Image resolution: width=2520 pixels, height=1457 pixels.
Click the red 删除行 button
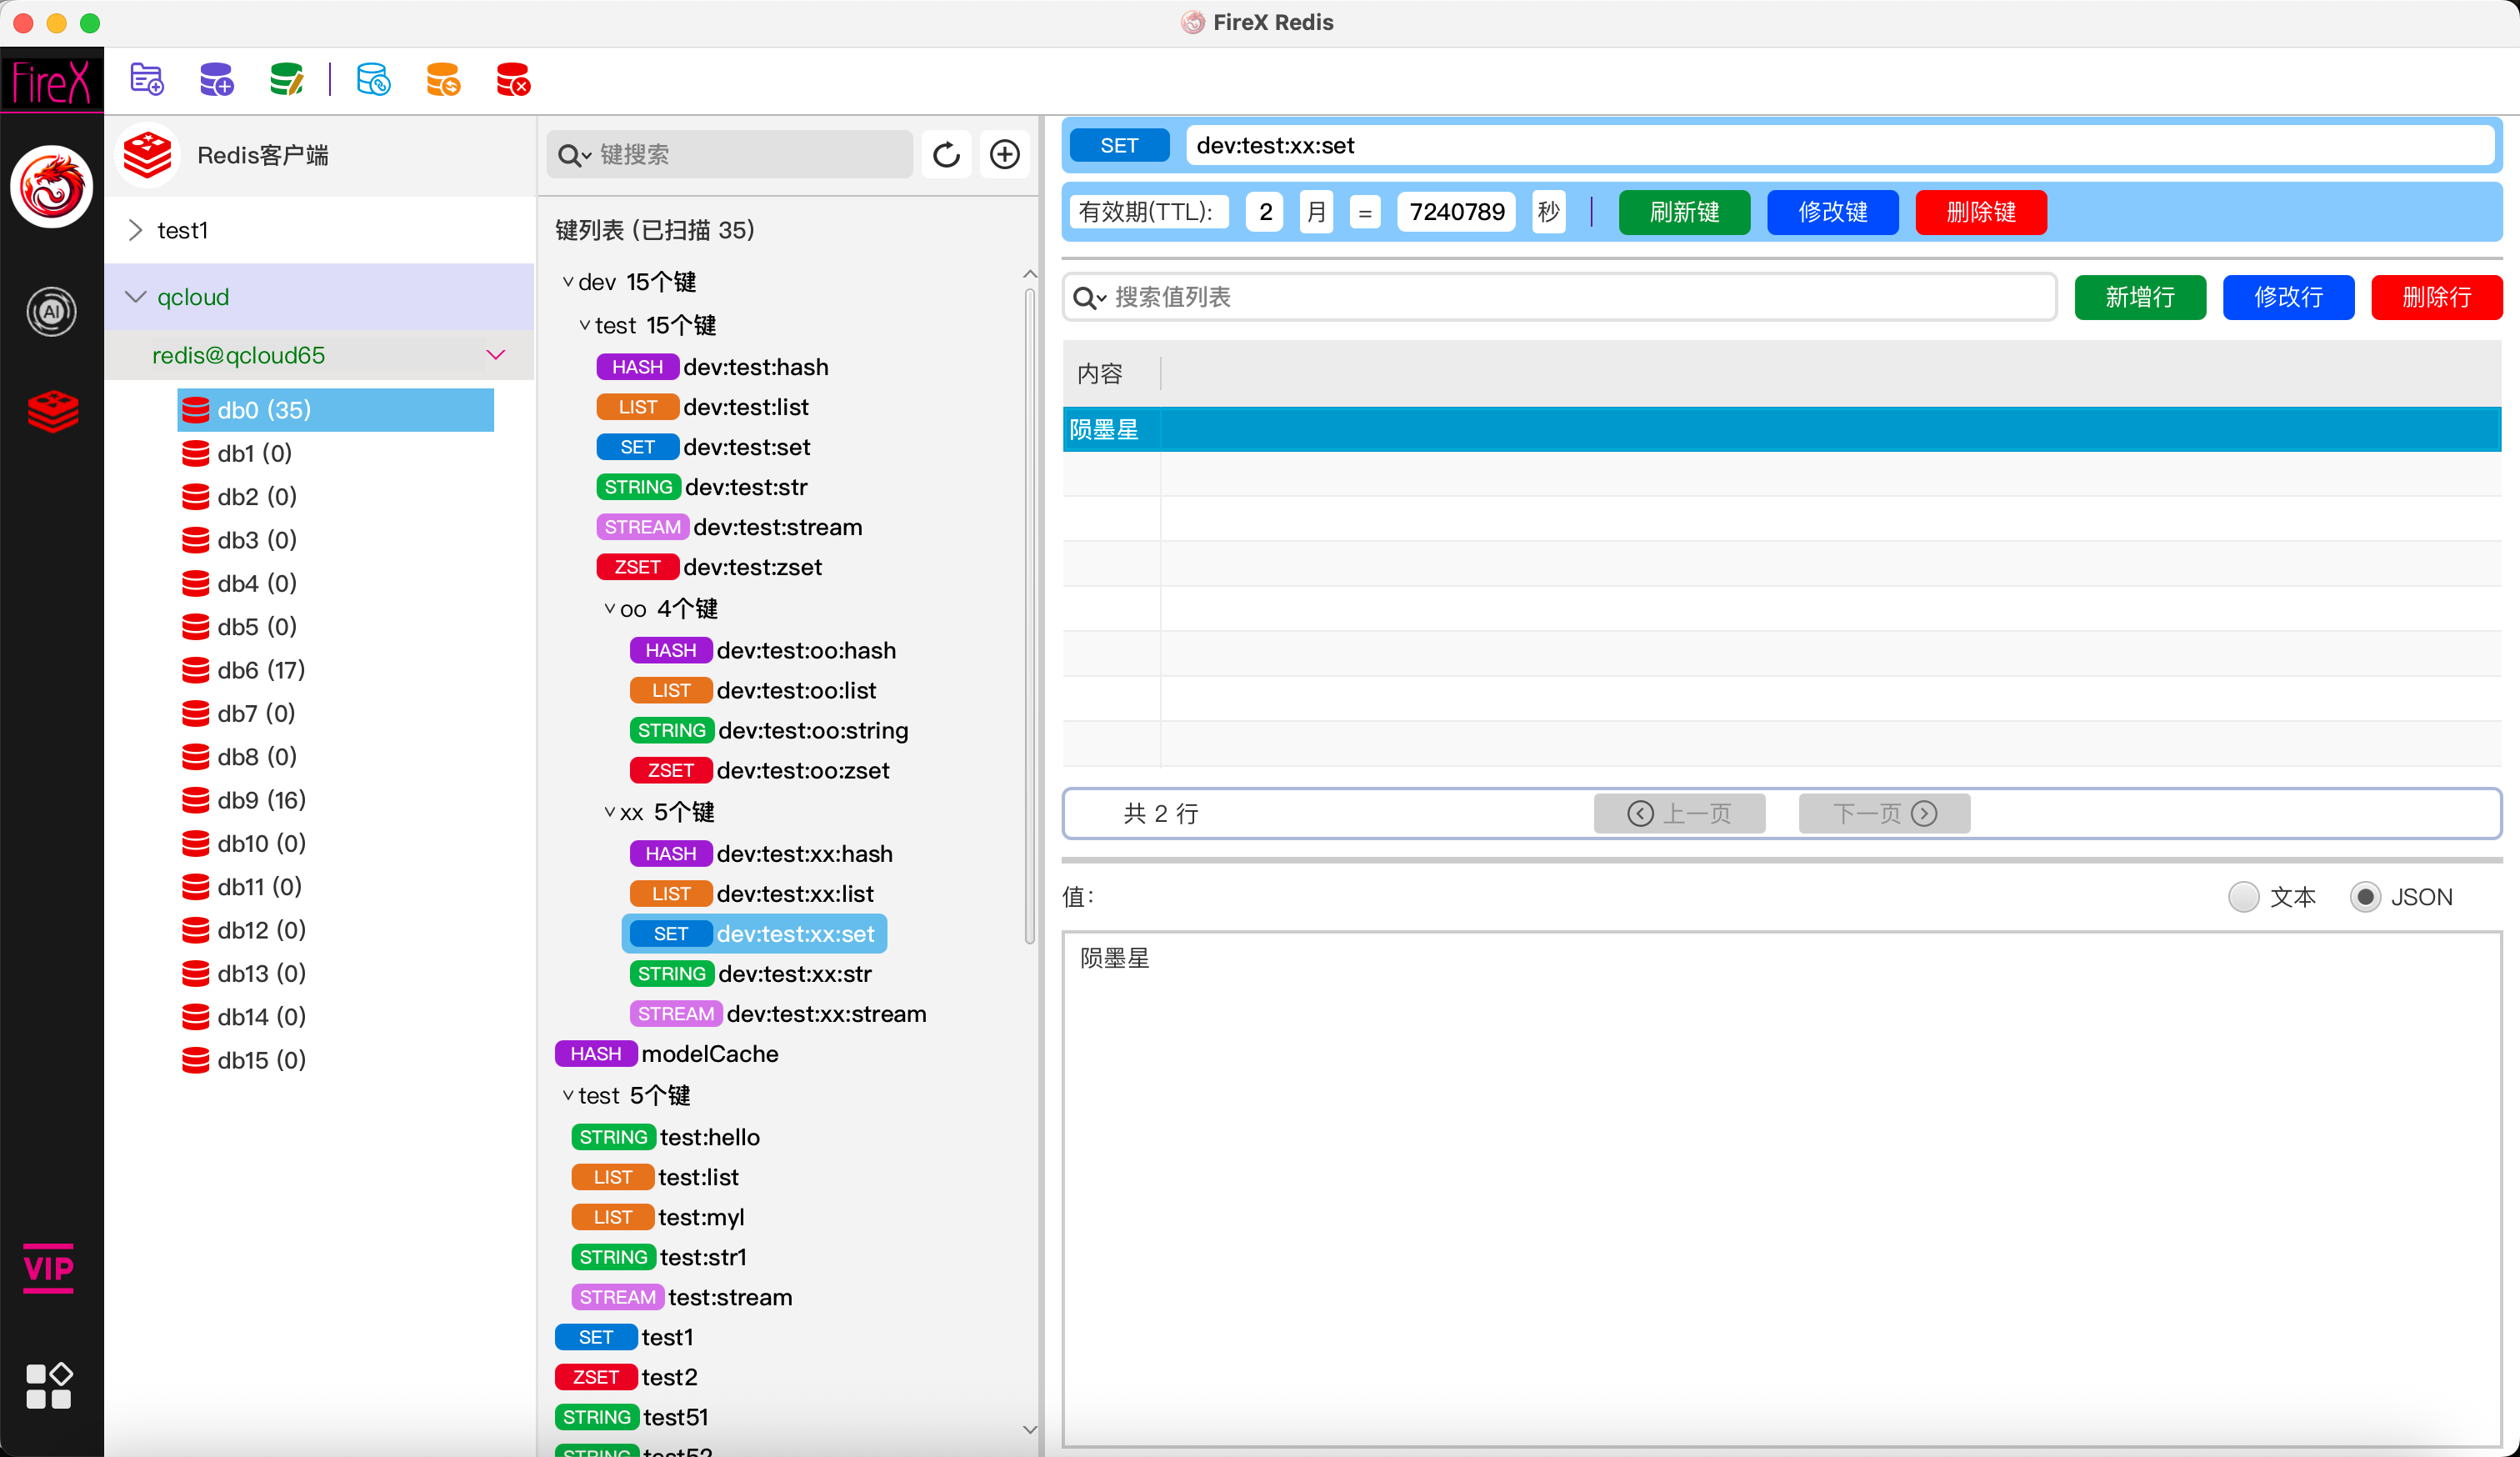point(2435,297)
